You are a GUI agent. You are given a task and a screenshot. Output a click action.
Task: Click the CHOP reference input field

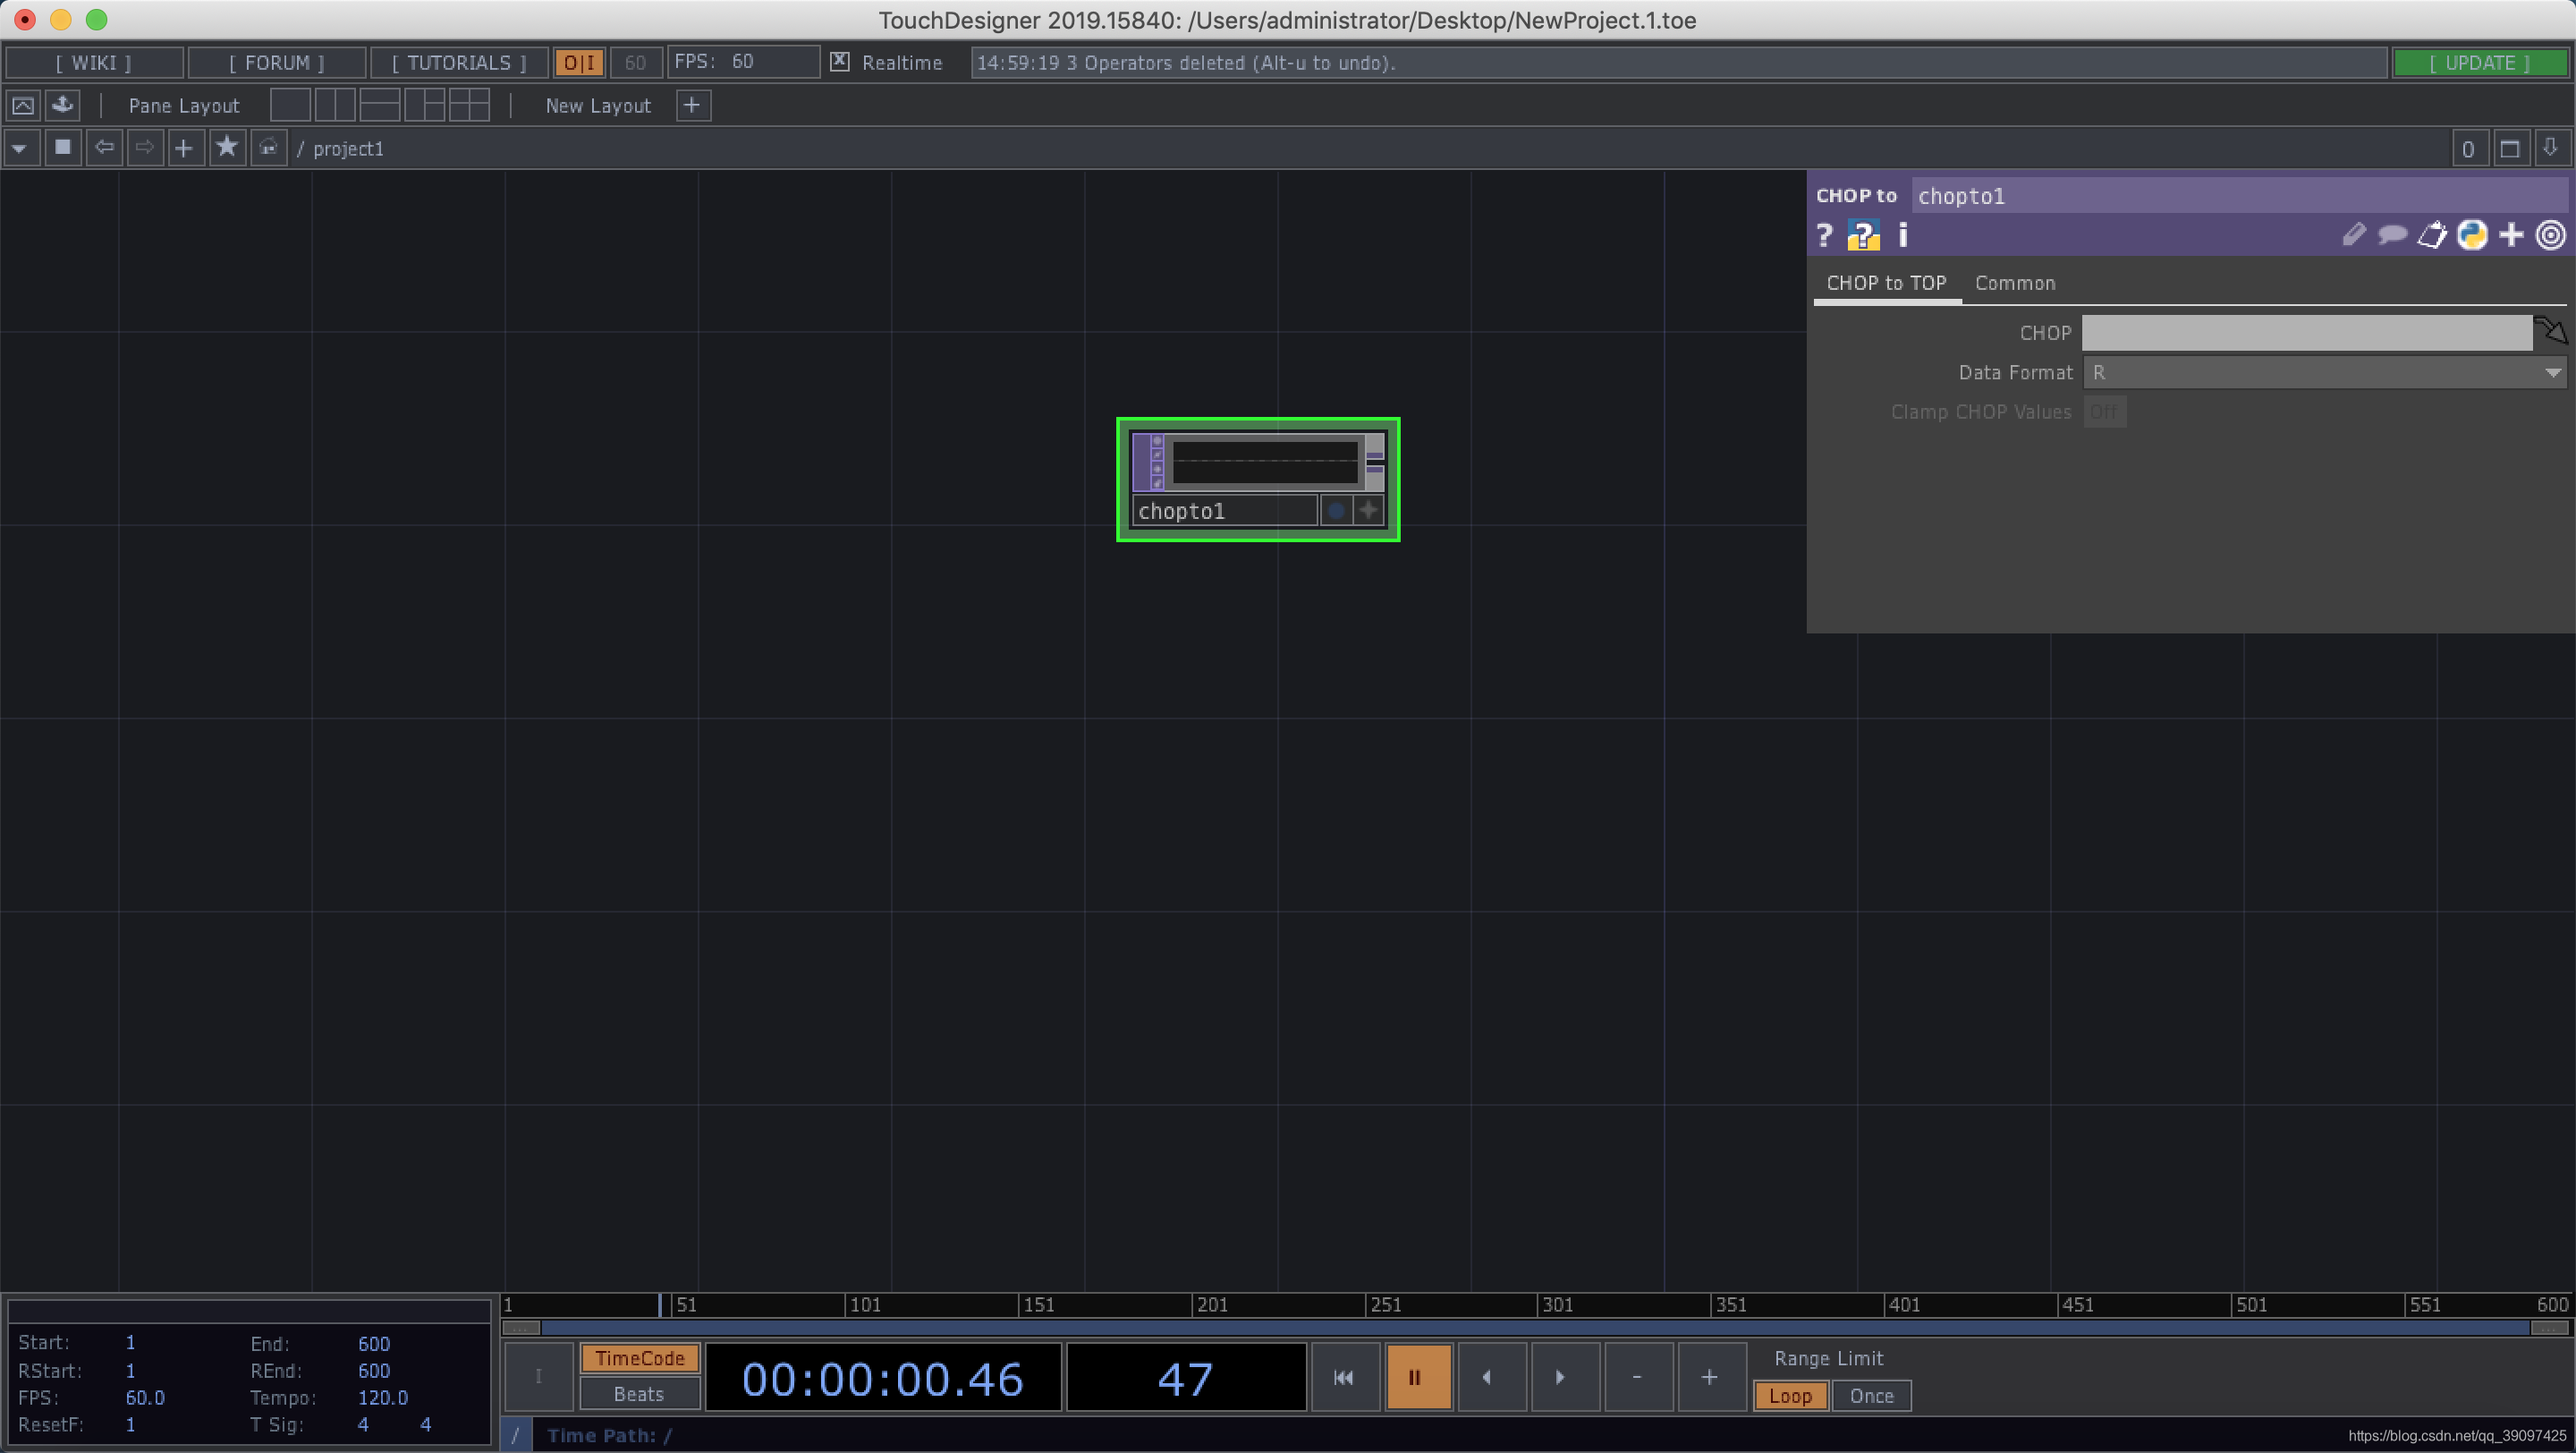tap(2306, 333)
